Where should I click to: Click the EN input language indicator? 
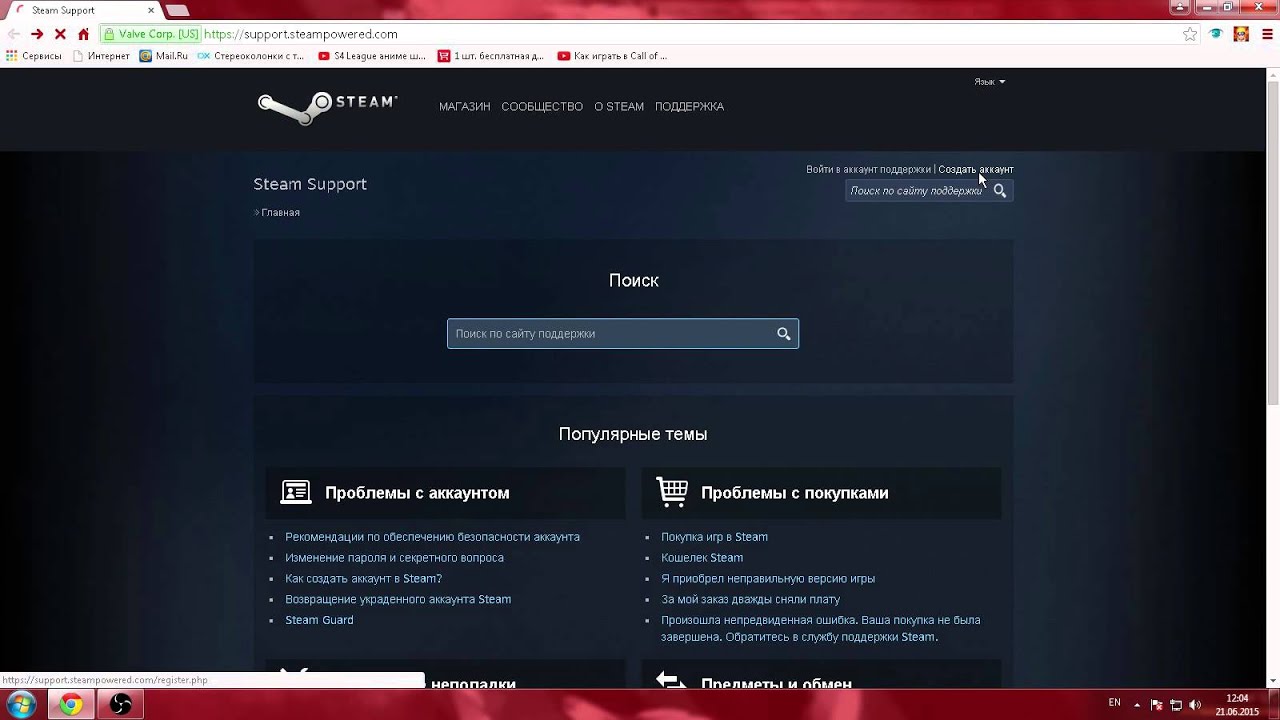pos(1115,703)
